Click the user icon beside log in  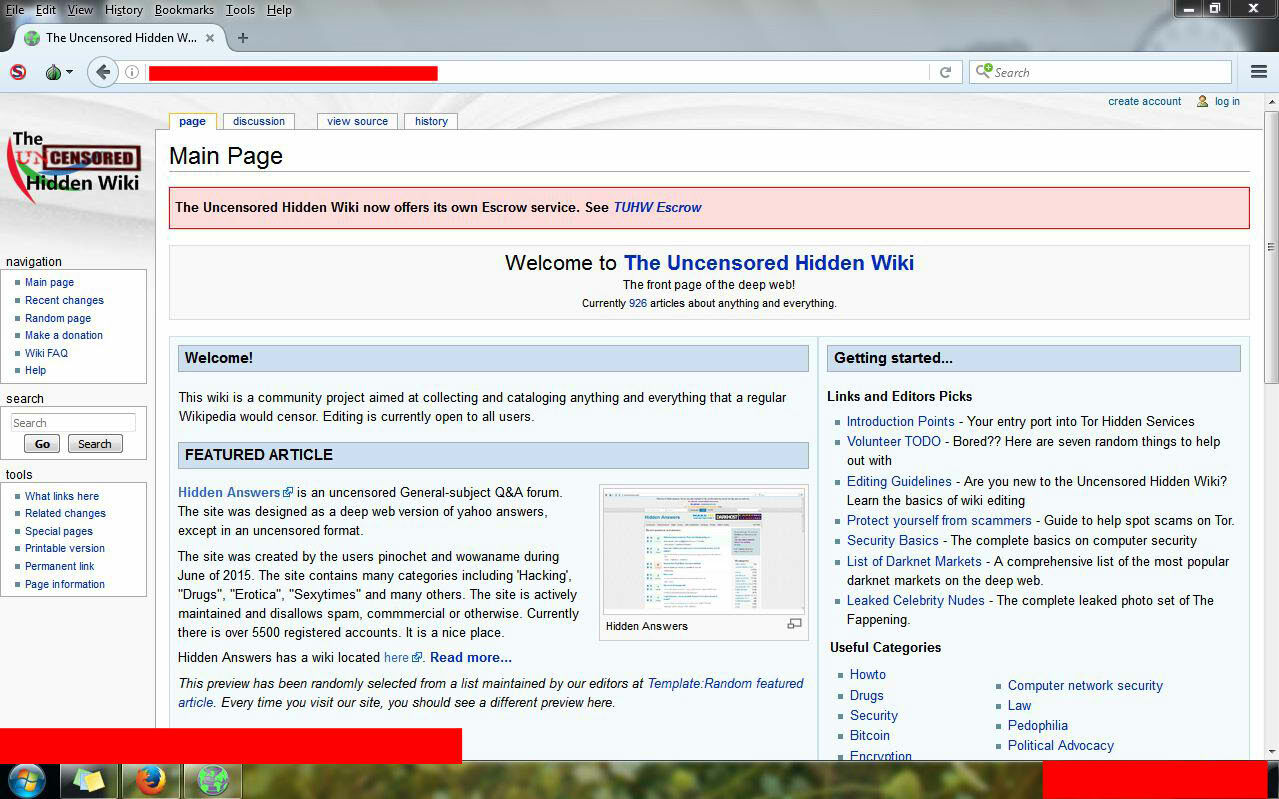coord(1202,101)
